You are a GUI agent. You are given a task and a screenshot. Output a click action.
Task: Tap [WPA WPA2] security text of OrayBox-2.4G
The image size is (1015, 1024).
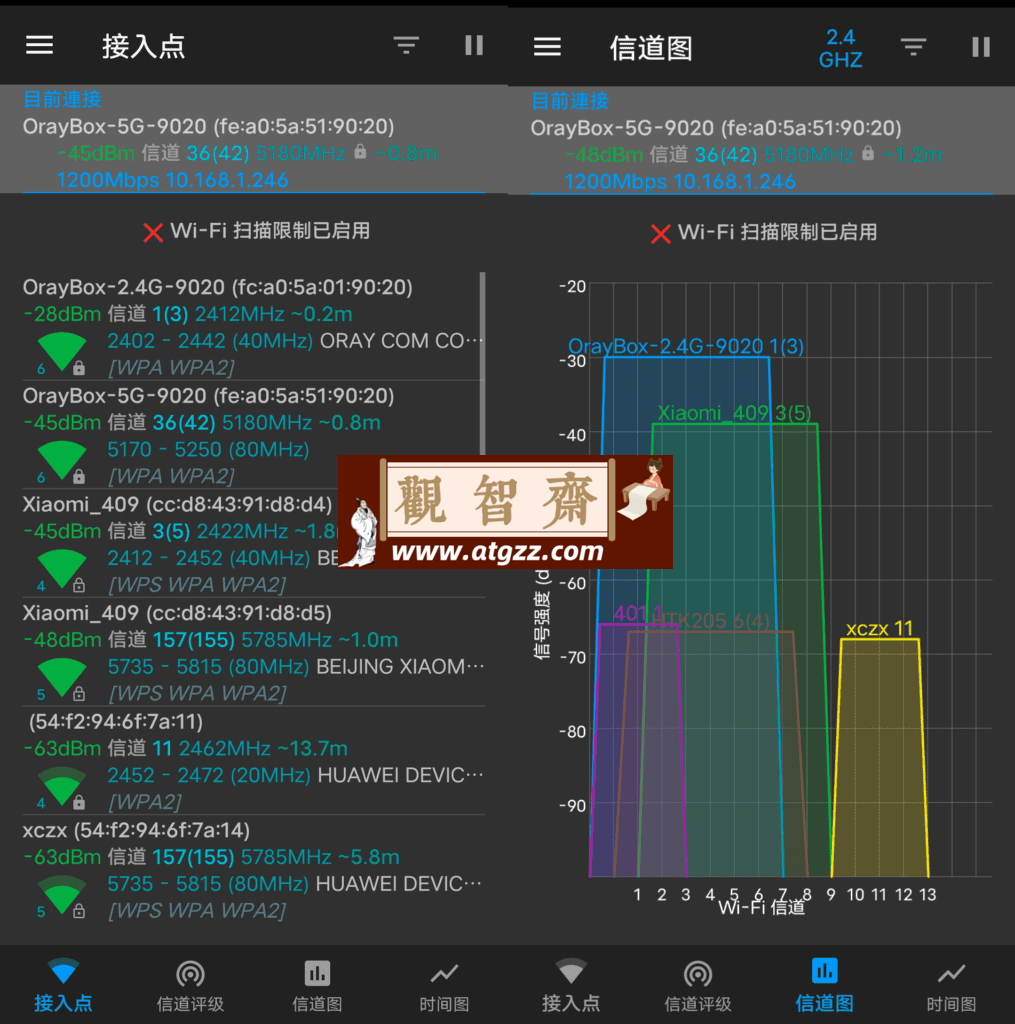[x=171, y=368]
